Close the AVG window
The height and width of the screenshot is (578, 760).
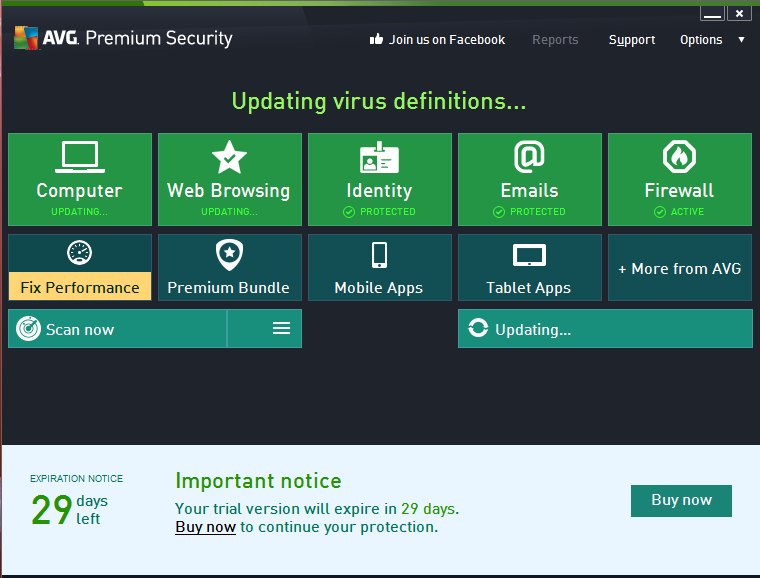[x=739, y=14]
